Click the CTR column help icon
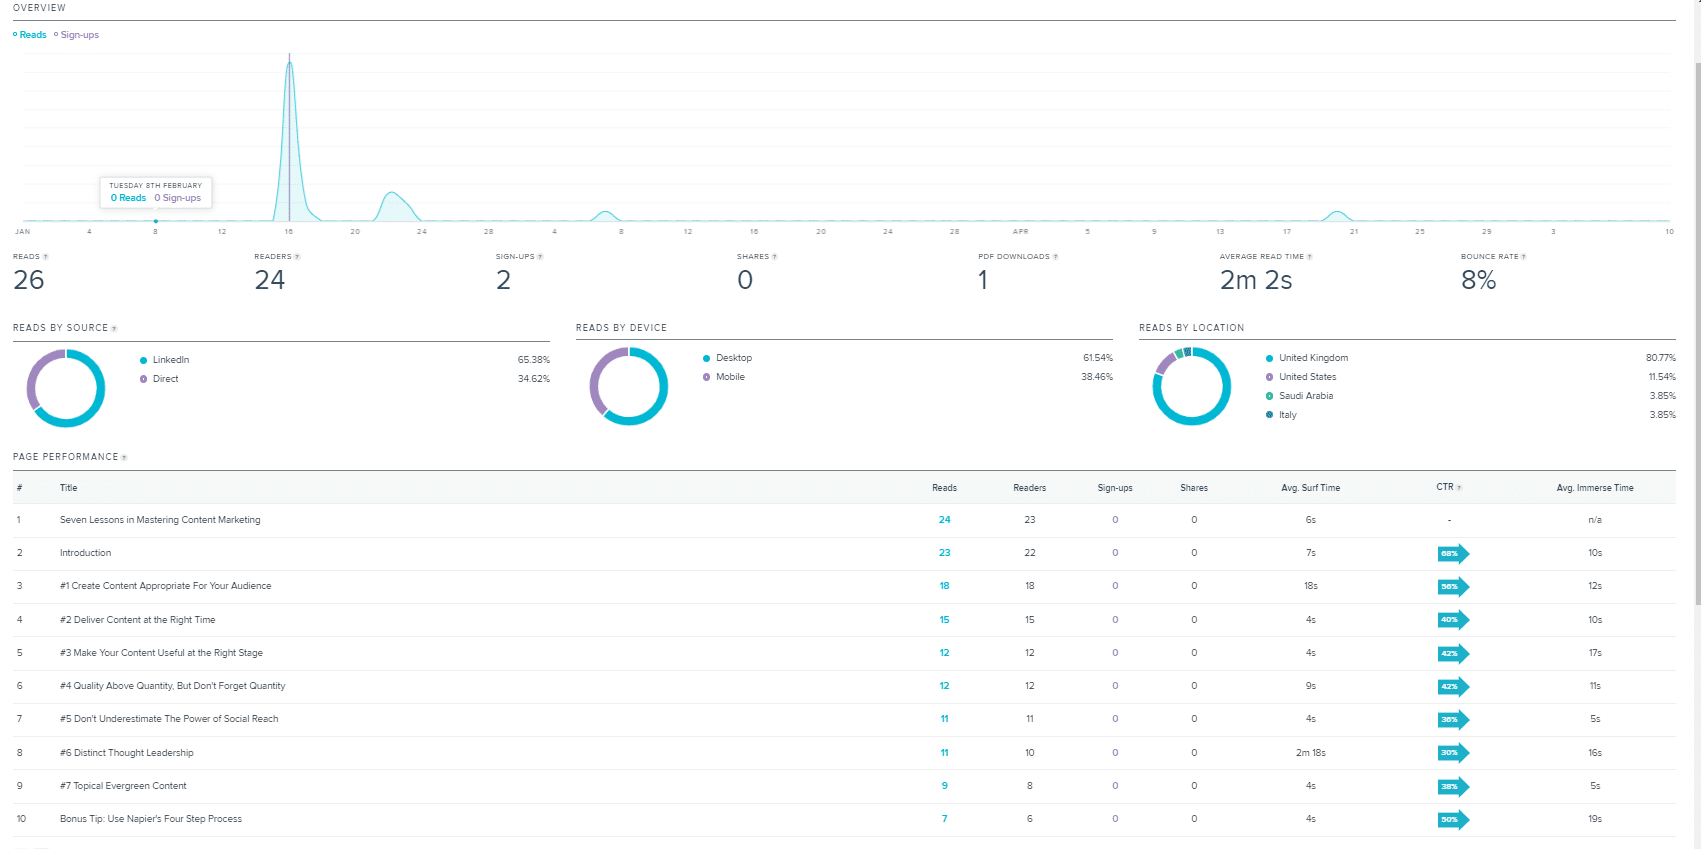Image resolution: width=1701 pixels, height=849 pixels. point(1460,488)
